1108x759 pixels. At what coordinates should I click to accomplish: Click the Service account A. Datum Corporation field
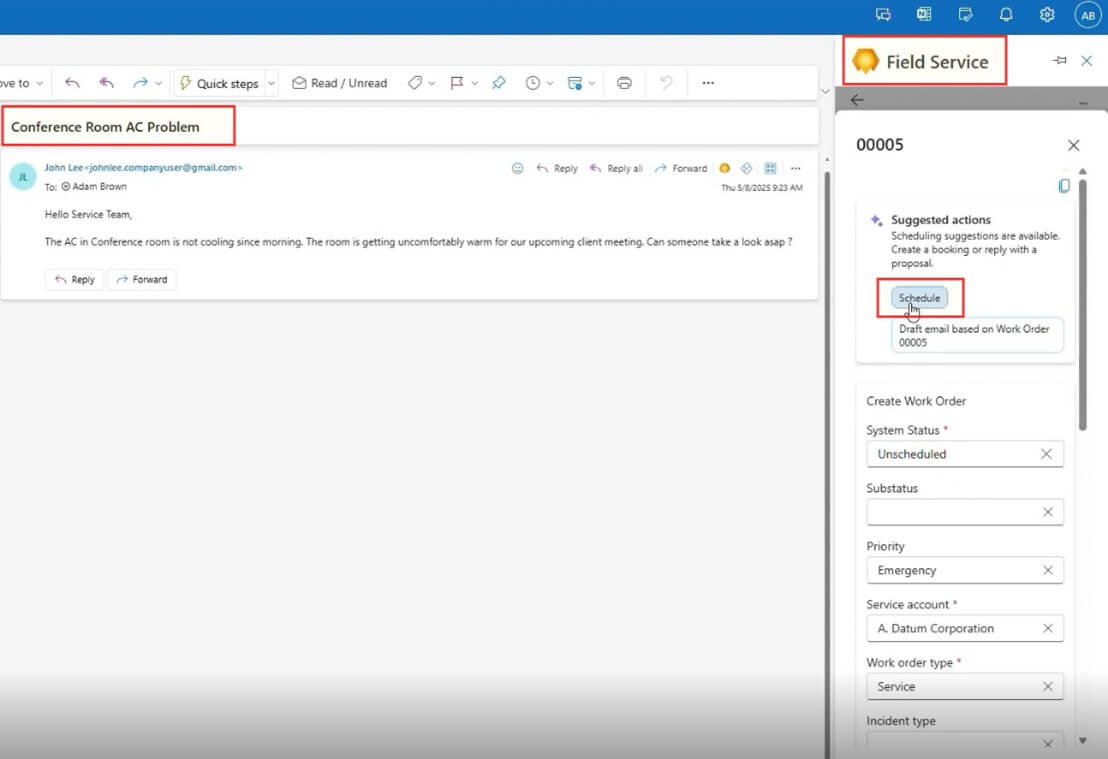tap(965, 628)
